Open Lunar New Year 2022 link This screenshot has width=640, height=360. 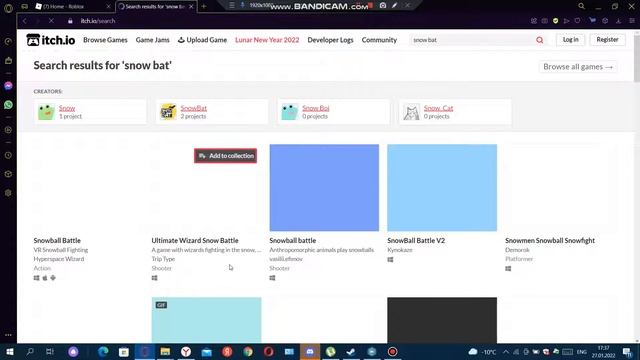coord(267,40)
